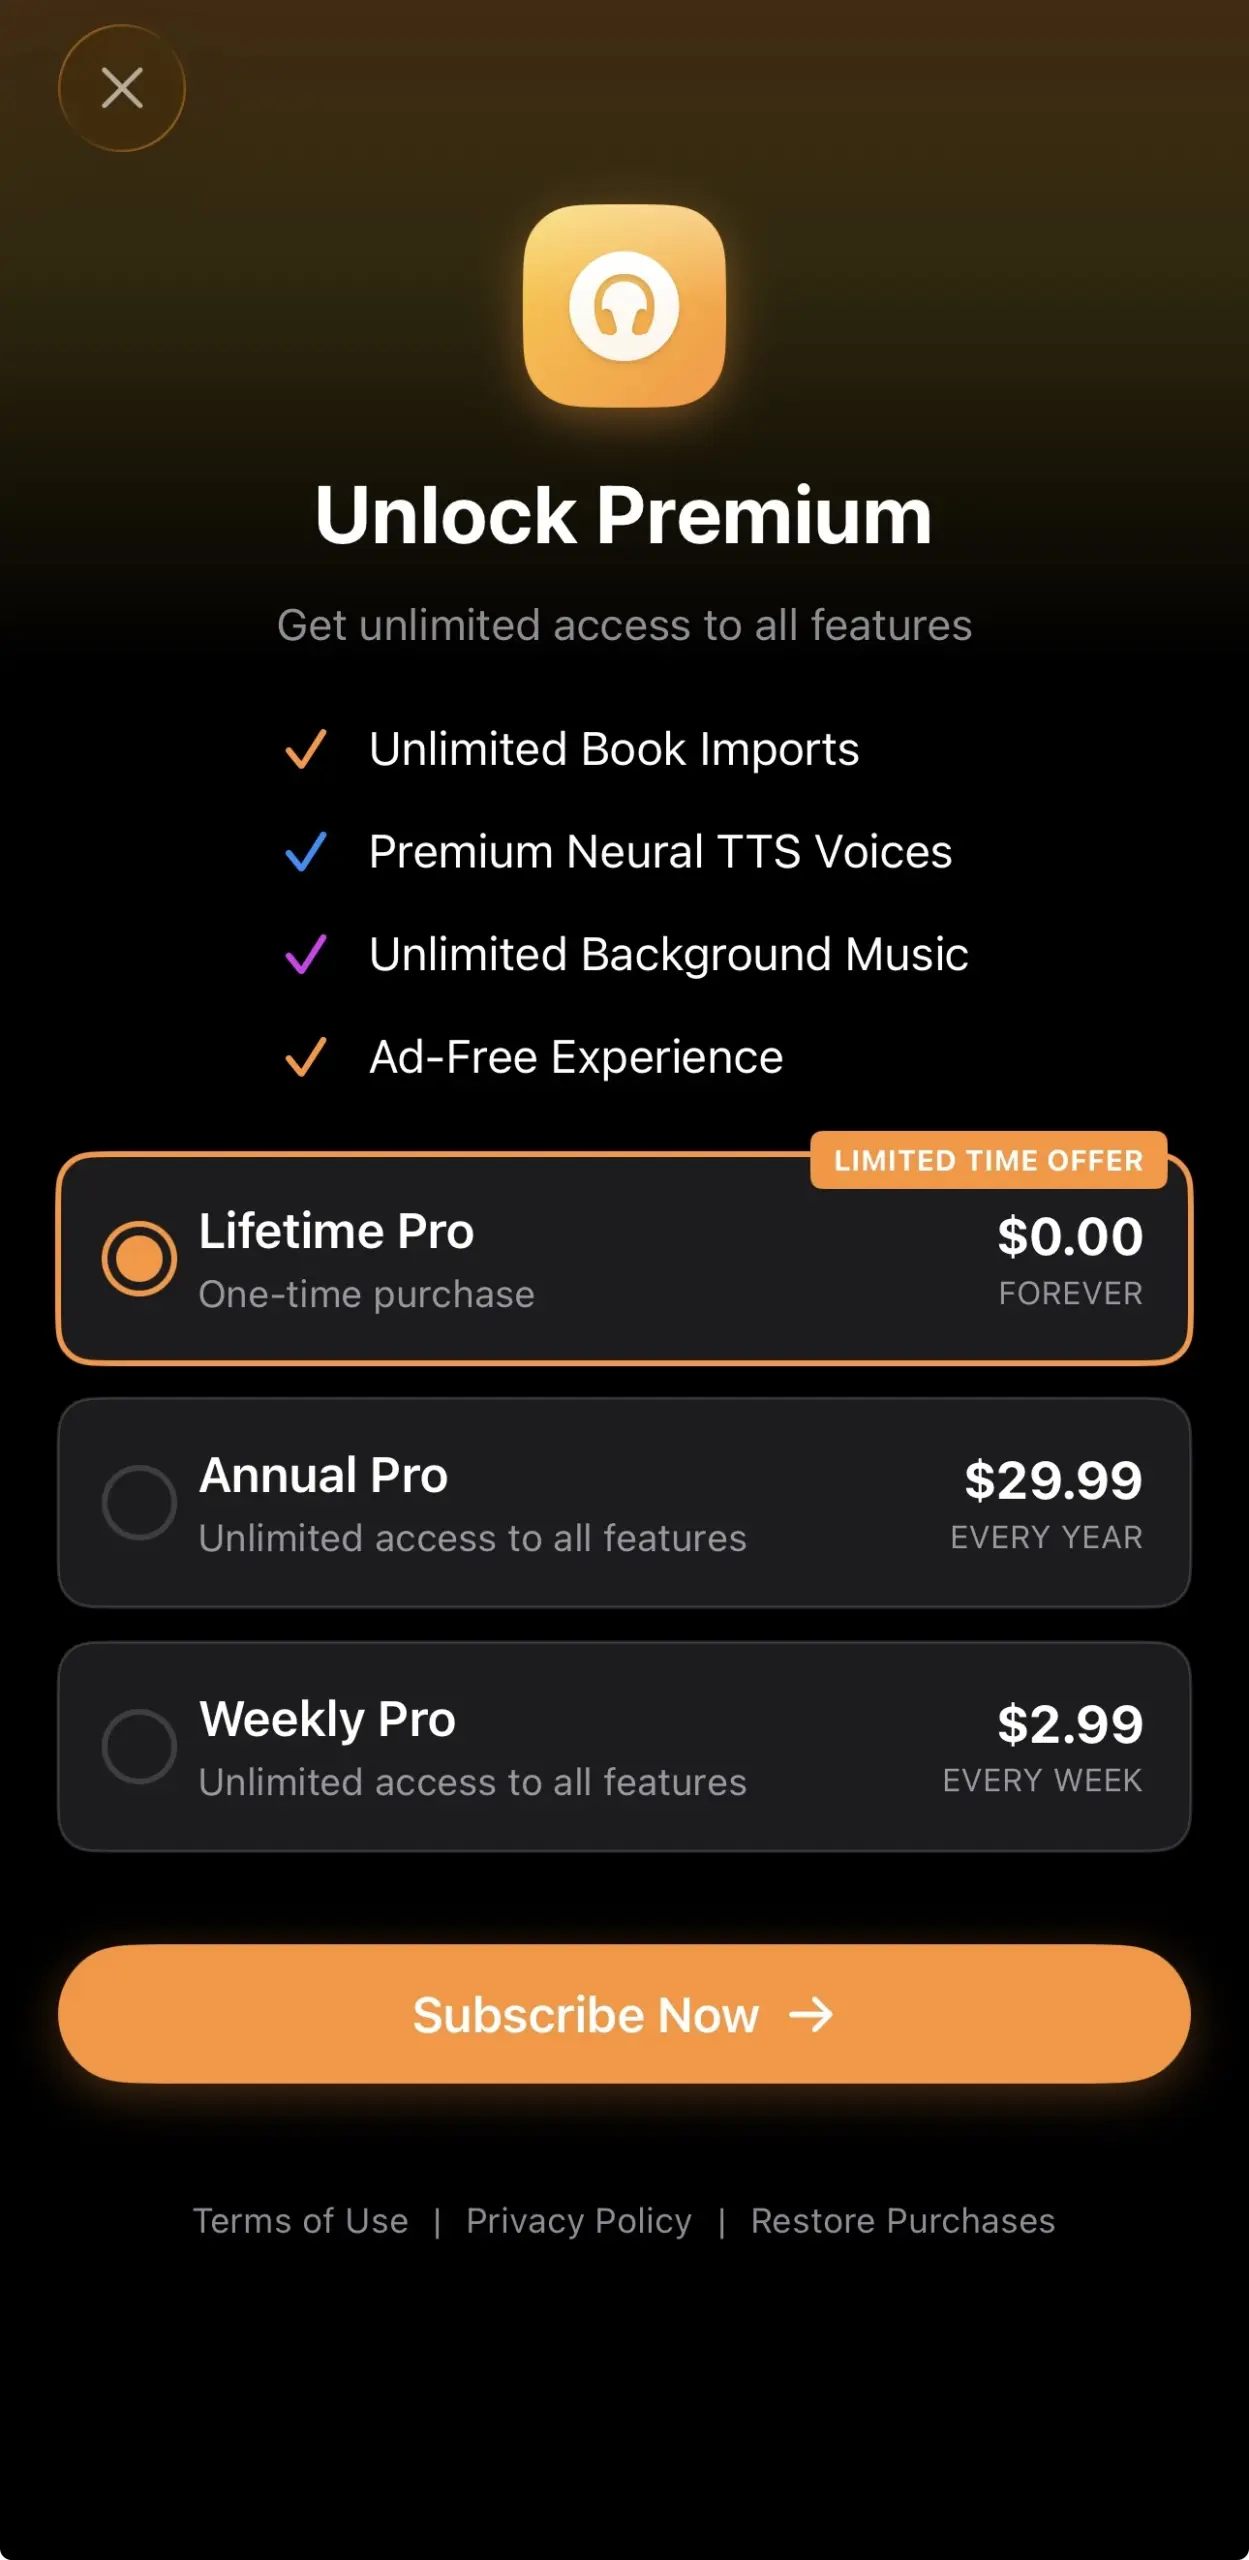Click the arrow on Subscribe Now
The width and height of the screenshot is (1249, 2560).
811,2015
